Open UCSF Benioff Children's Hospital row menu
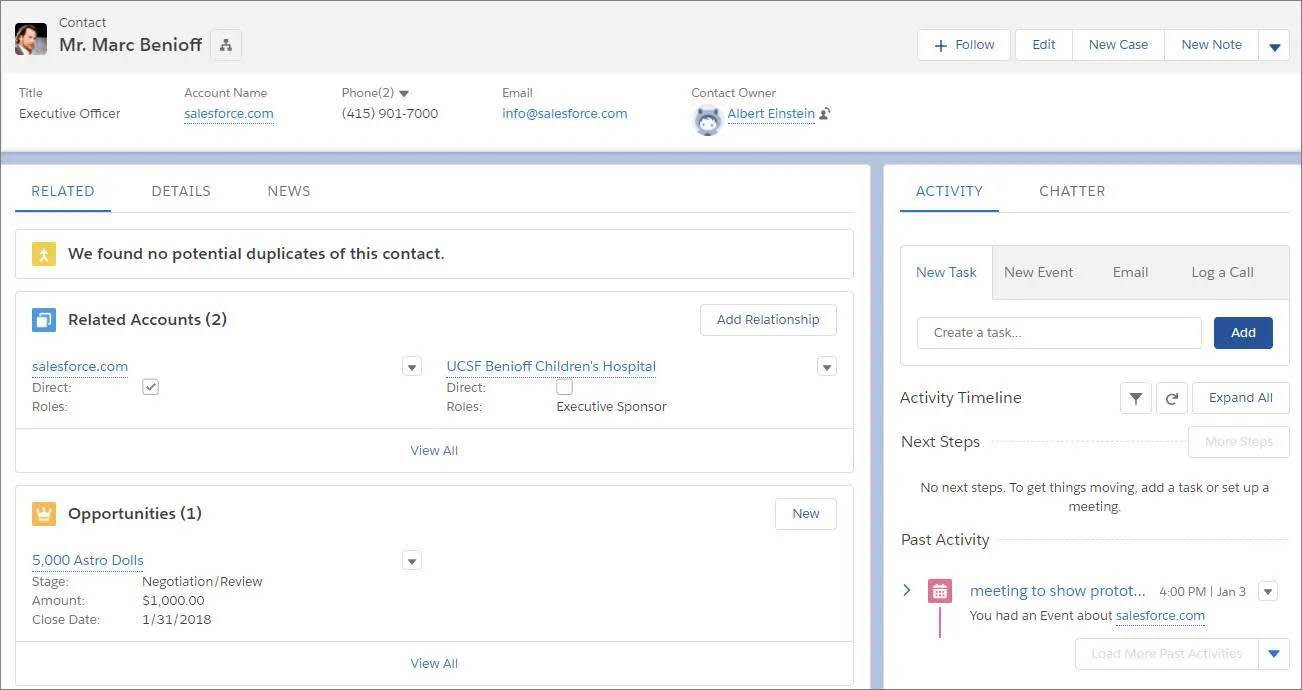The height and width of the screenshot is (690, 1302). 826,367
